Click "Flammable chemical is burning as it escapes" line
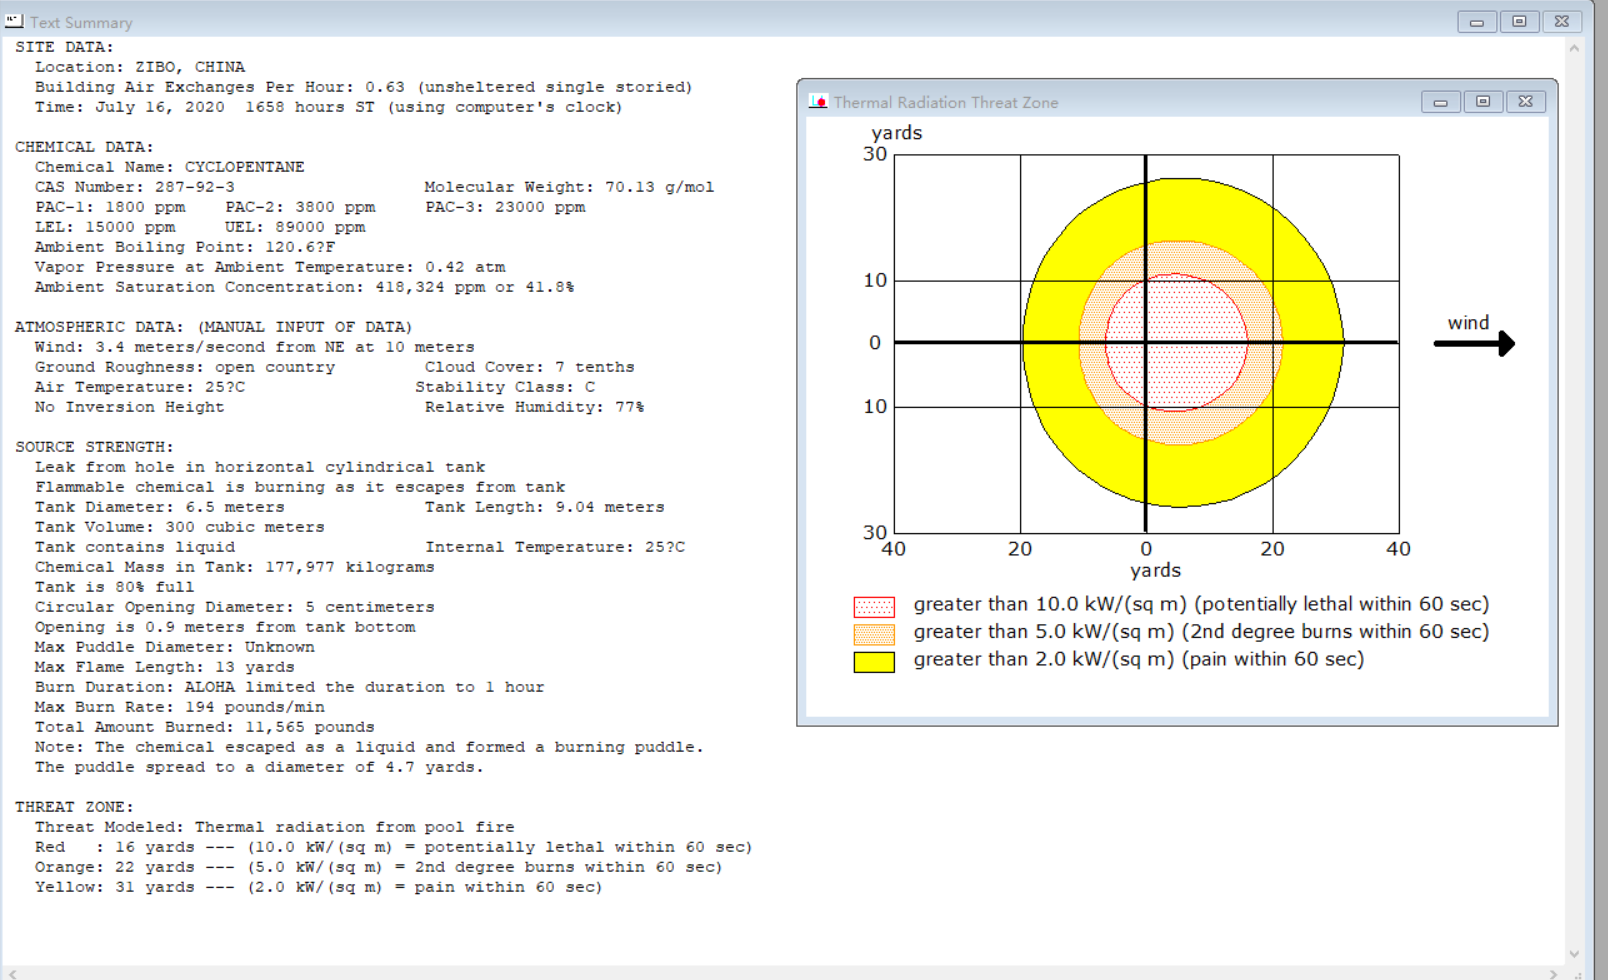 300,487
